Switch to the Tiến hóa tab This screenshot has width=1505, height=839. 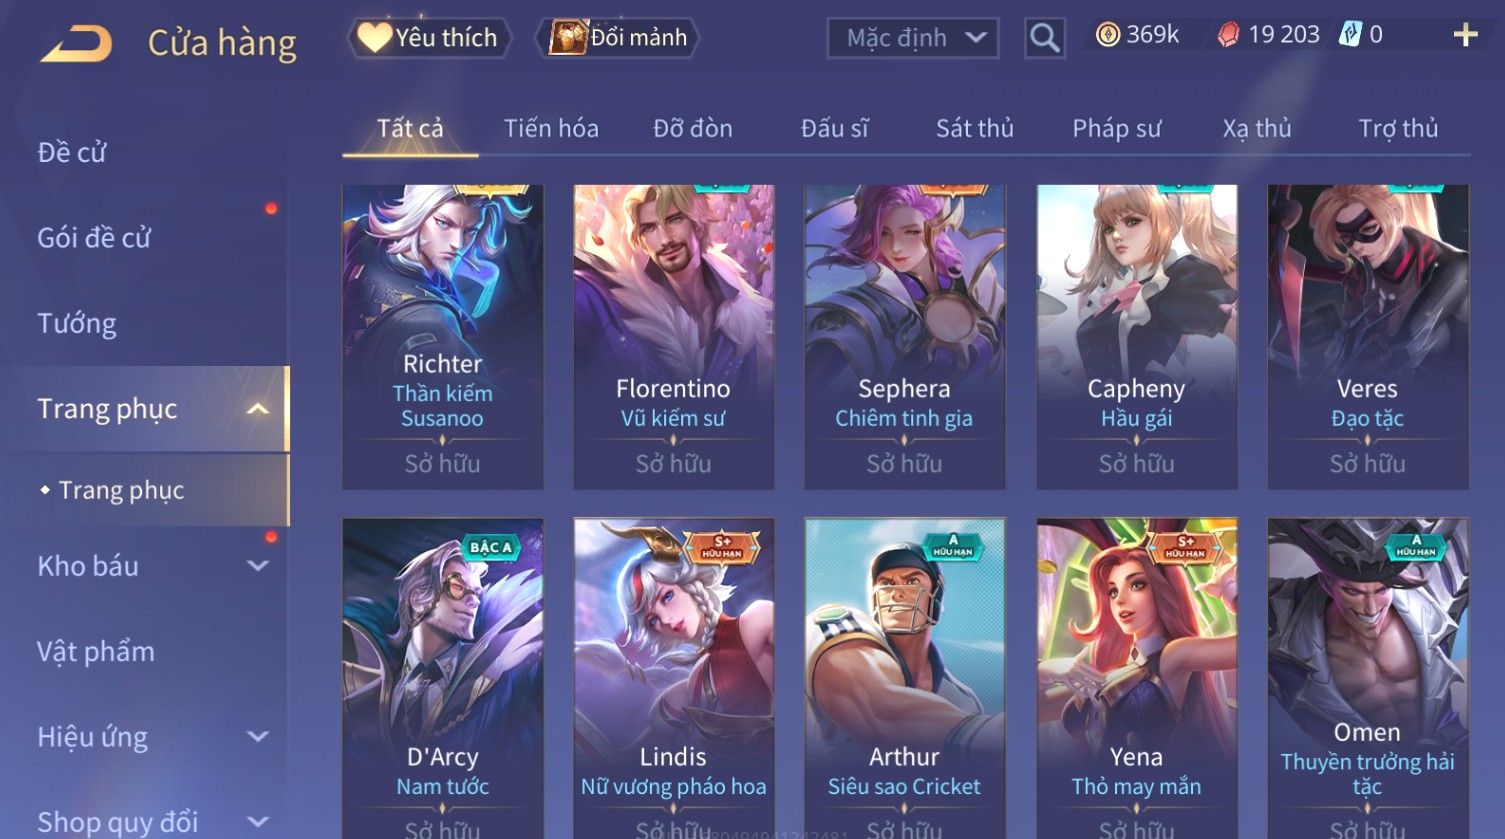tap(551, 129)
